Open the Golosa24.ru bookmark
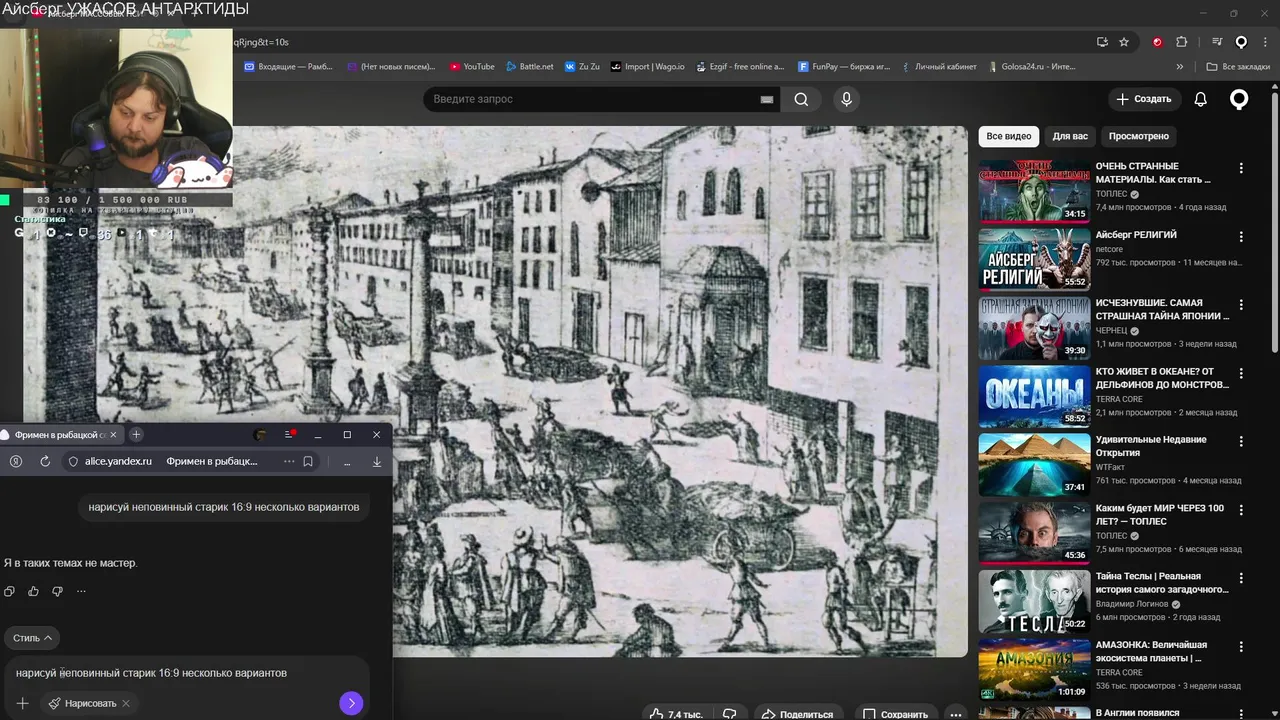Screen dimensions: 1280x720 pyautogui.click(x=1031, y=67)
